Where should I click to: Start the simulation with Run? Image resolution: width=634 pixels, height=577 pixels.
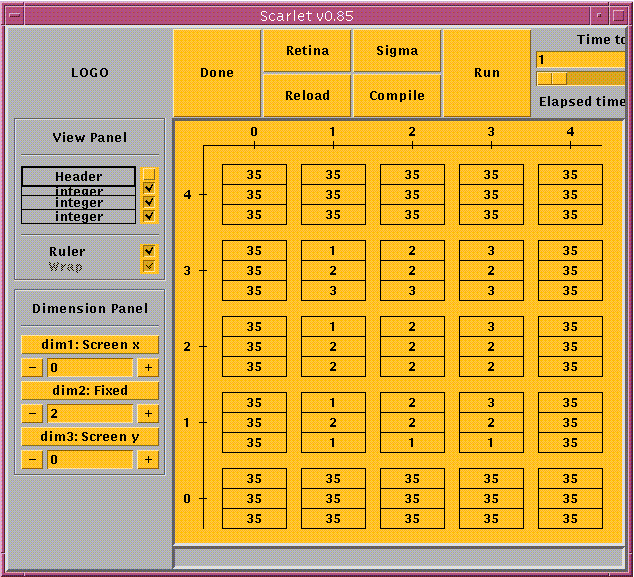tap(487, 73)
